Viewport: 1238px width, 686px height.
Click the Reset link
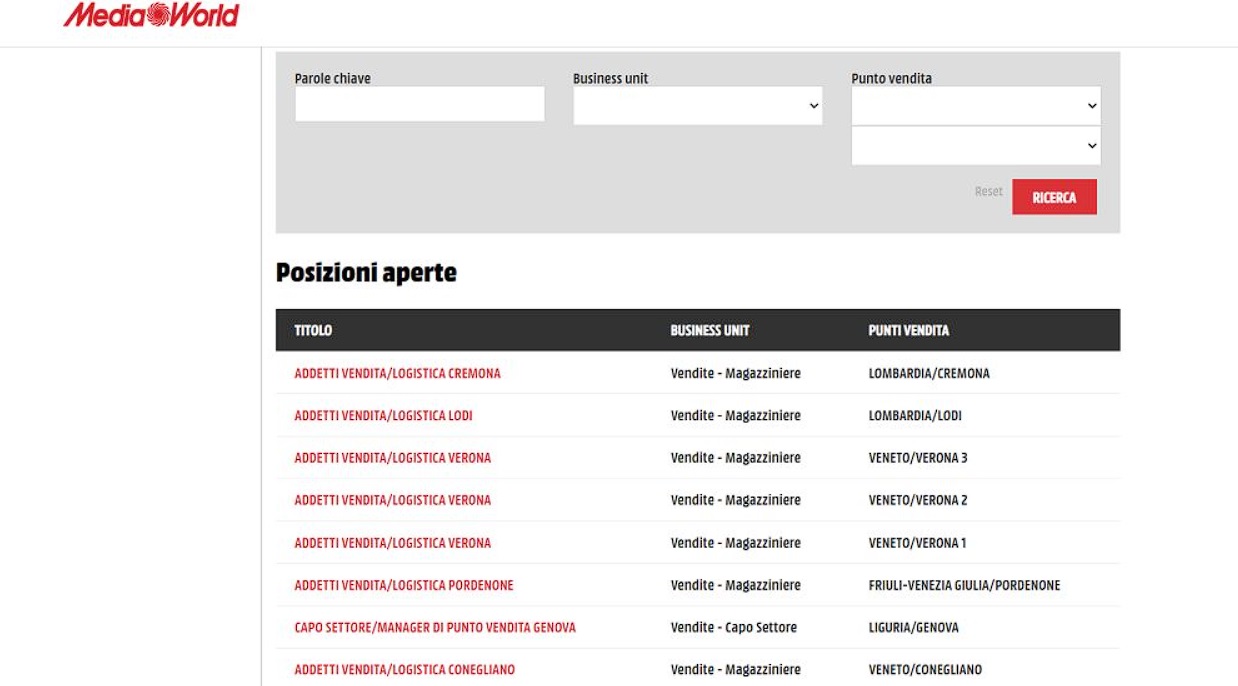(988, 191)
